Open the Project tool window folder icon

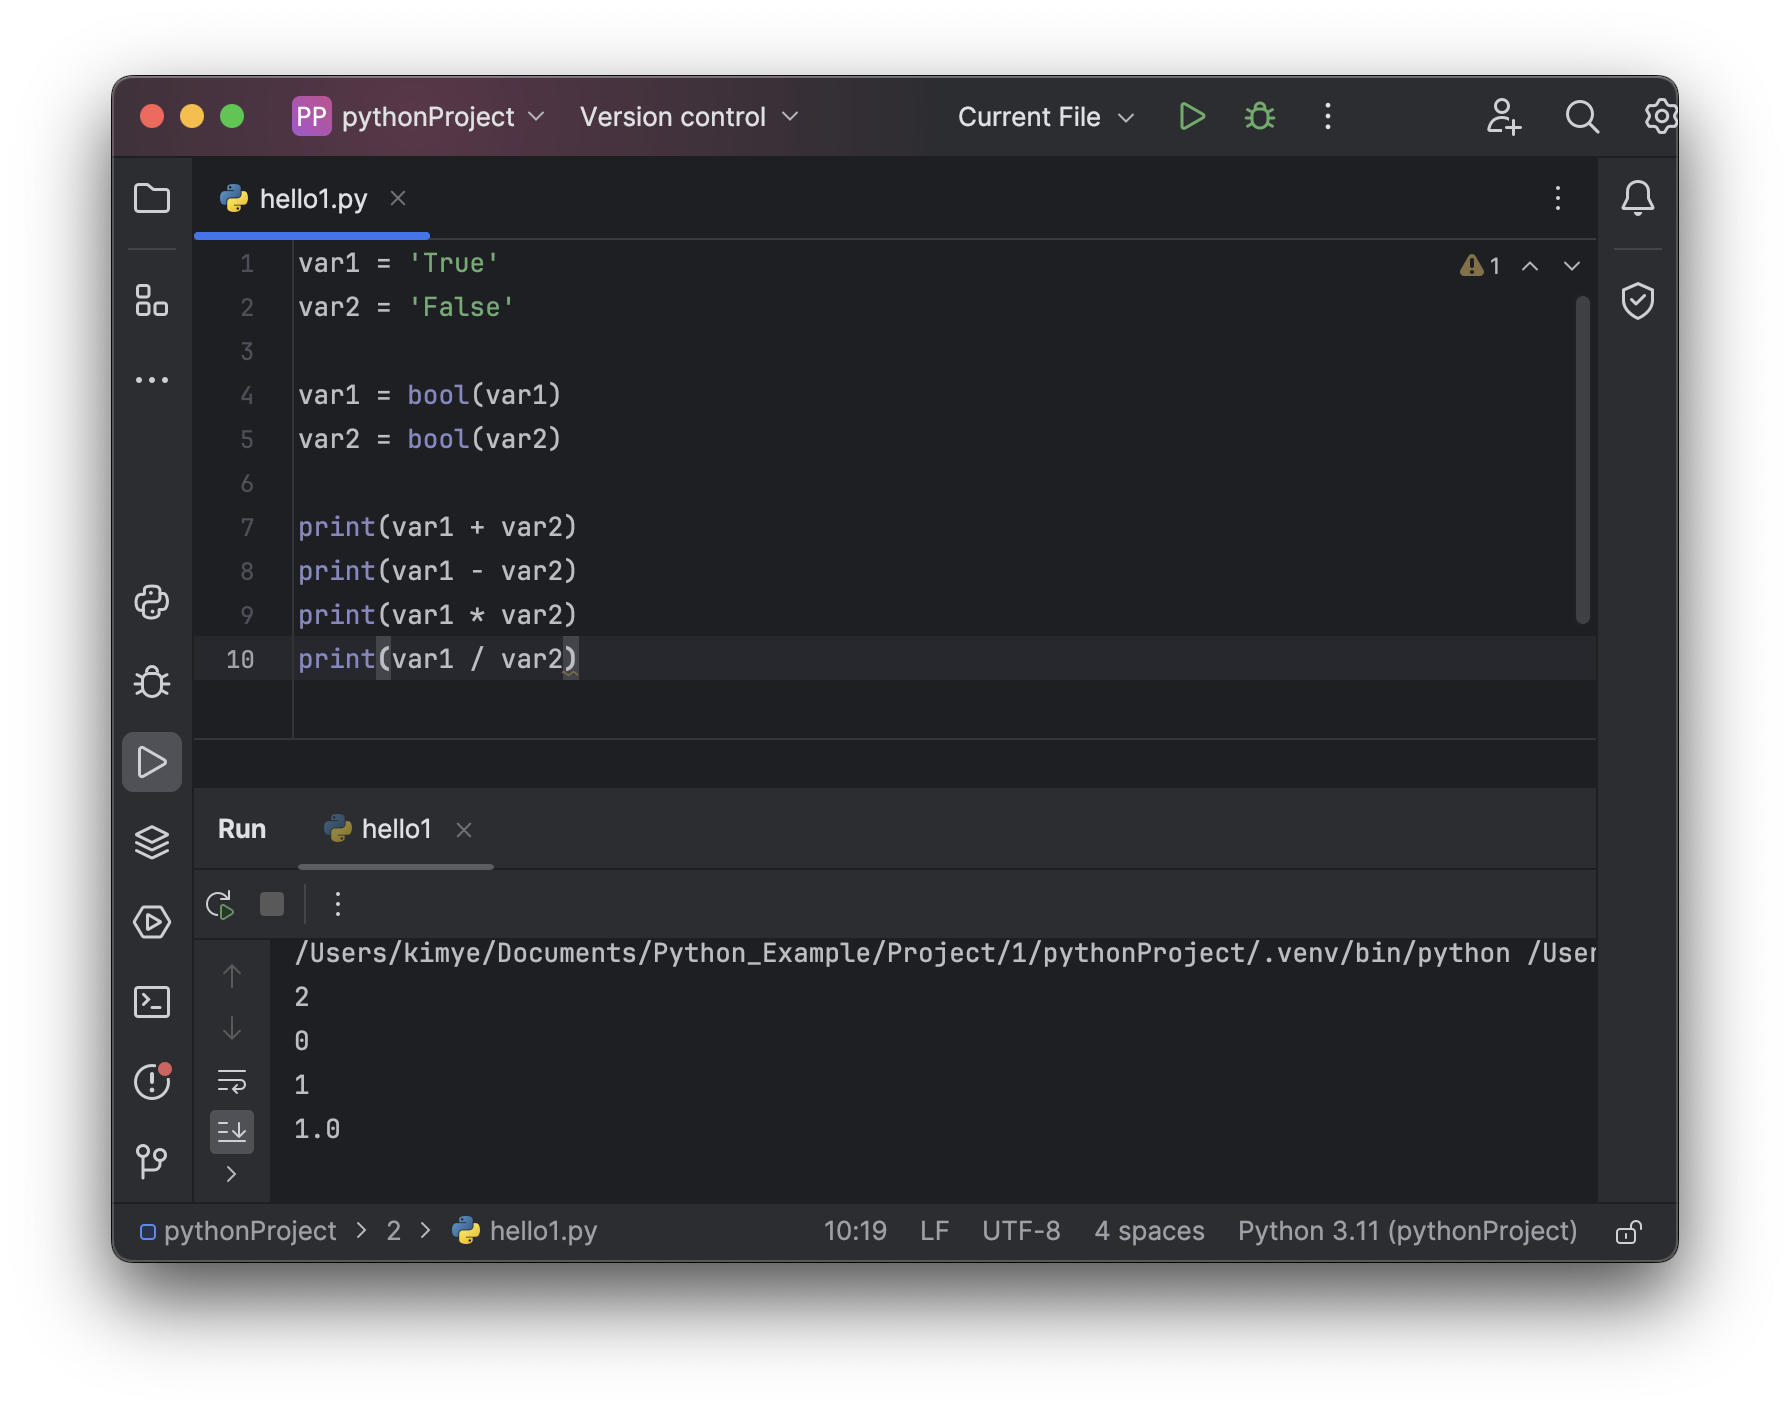tap(152, 198)
